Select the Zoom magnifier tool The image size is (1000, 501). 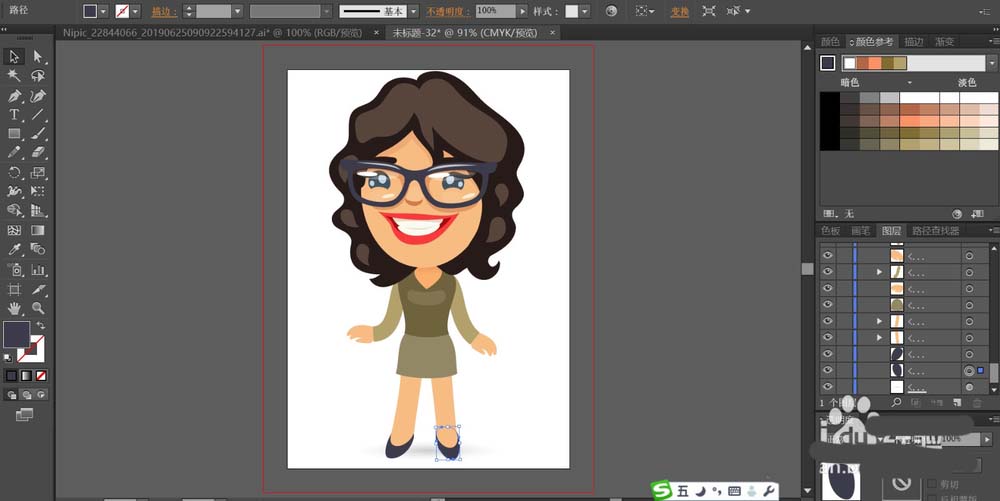[38, 308]
